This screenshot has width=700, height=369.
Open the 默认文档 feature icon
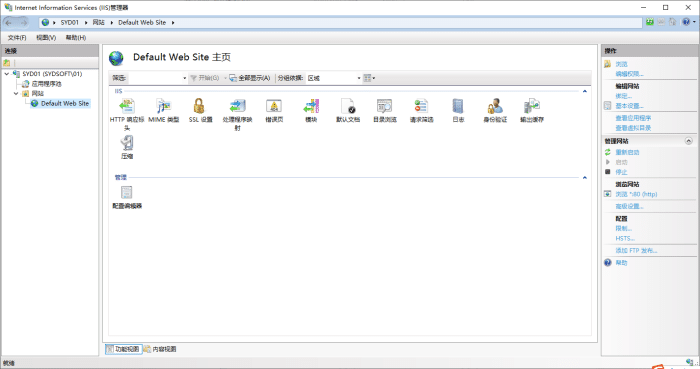coord(348,111)
